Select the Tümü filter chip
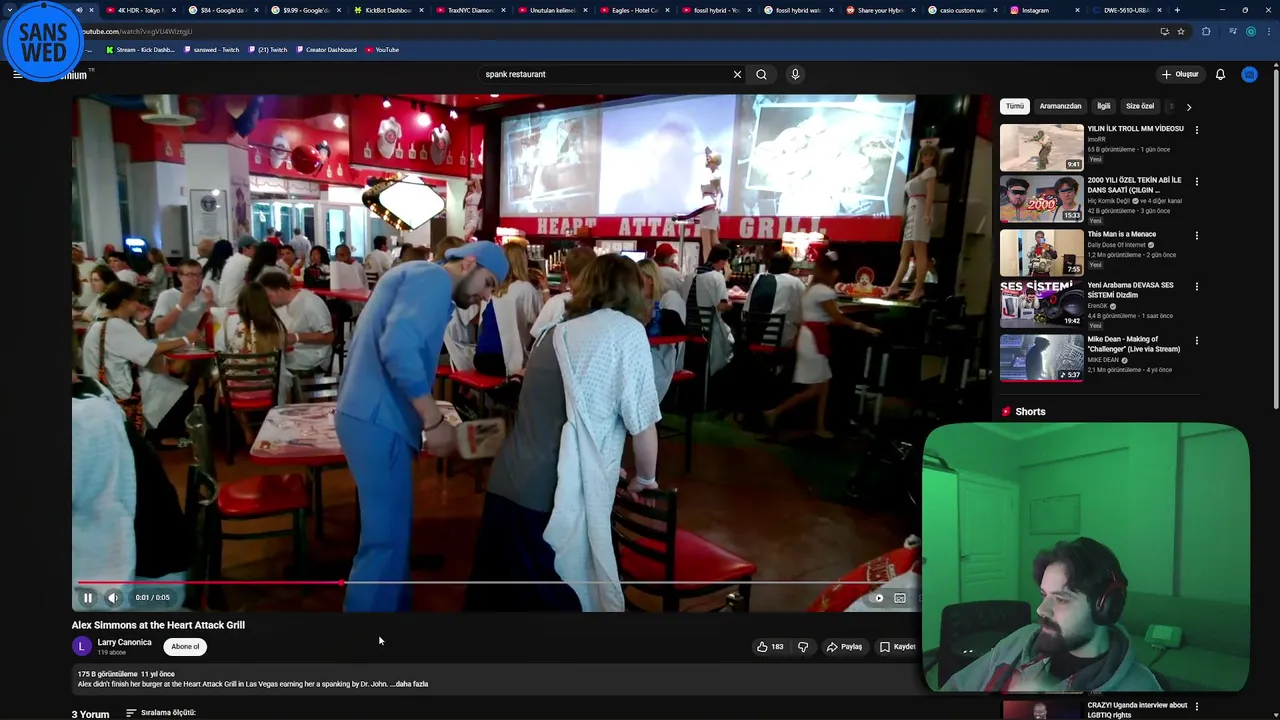Viewport: 1280px width, 720px height. coord(1015,106)
